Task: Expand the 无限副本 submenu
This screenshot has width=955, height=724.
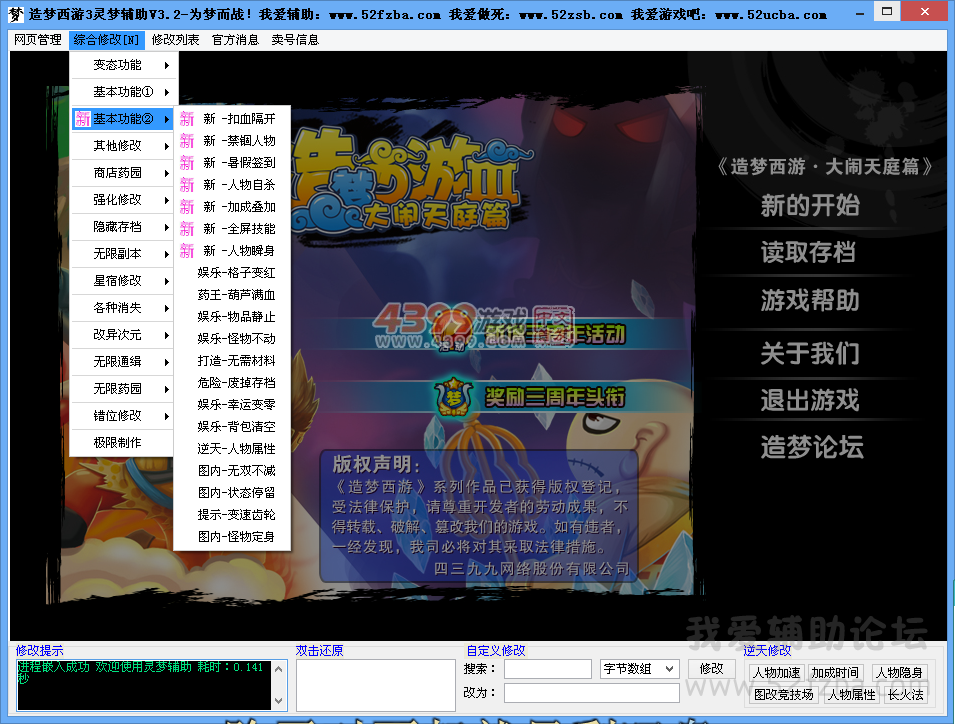Action: coord(124,254)
